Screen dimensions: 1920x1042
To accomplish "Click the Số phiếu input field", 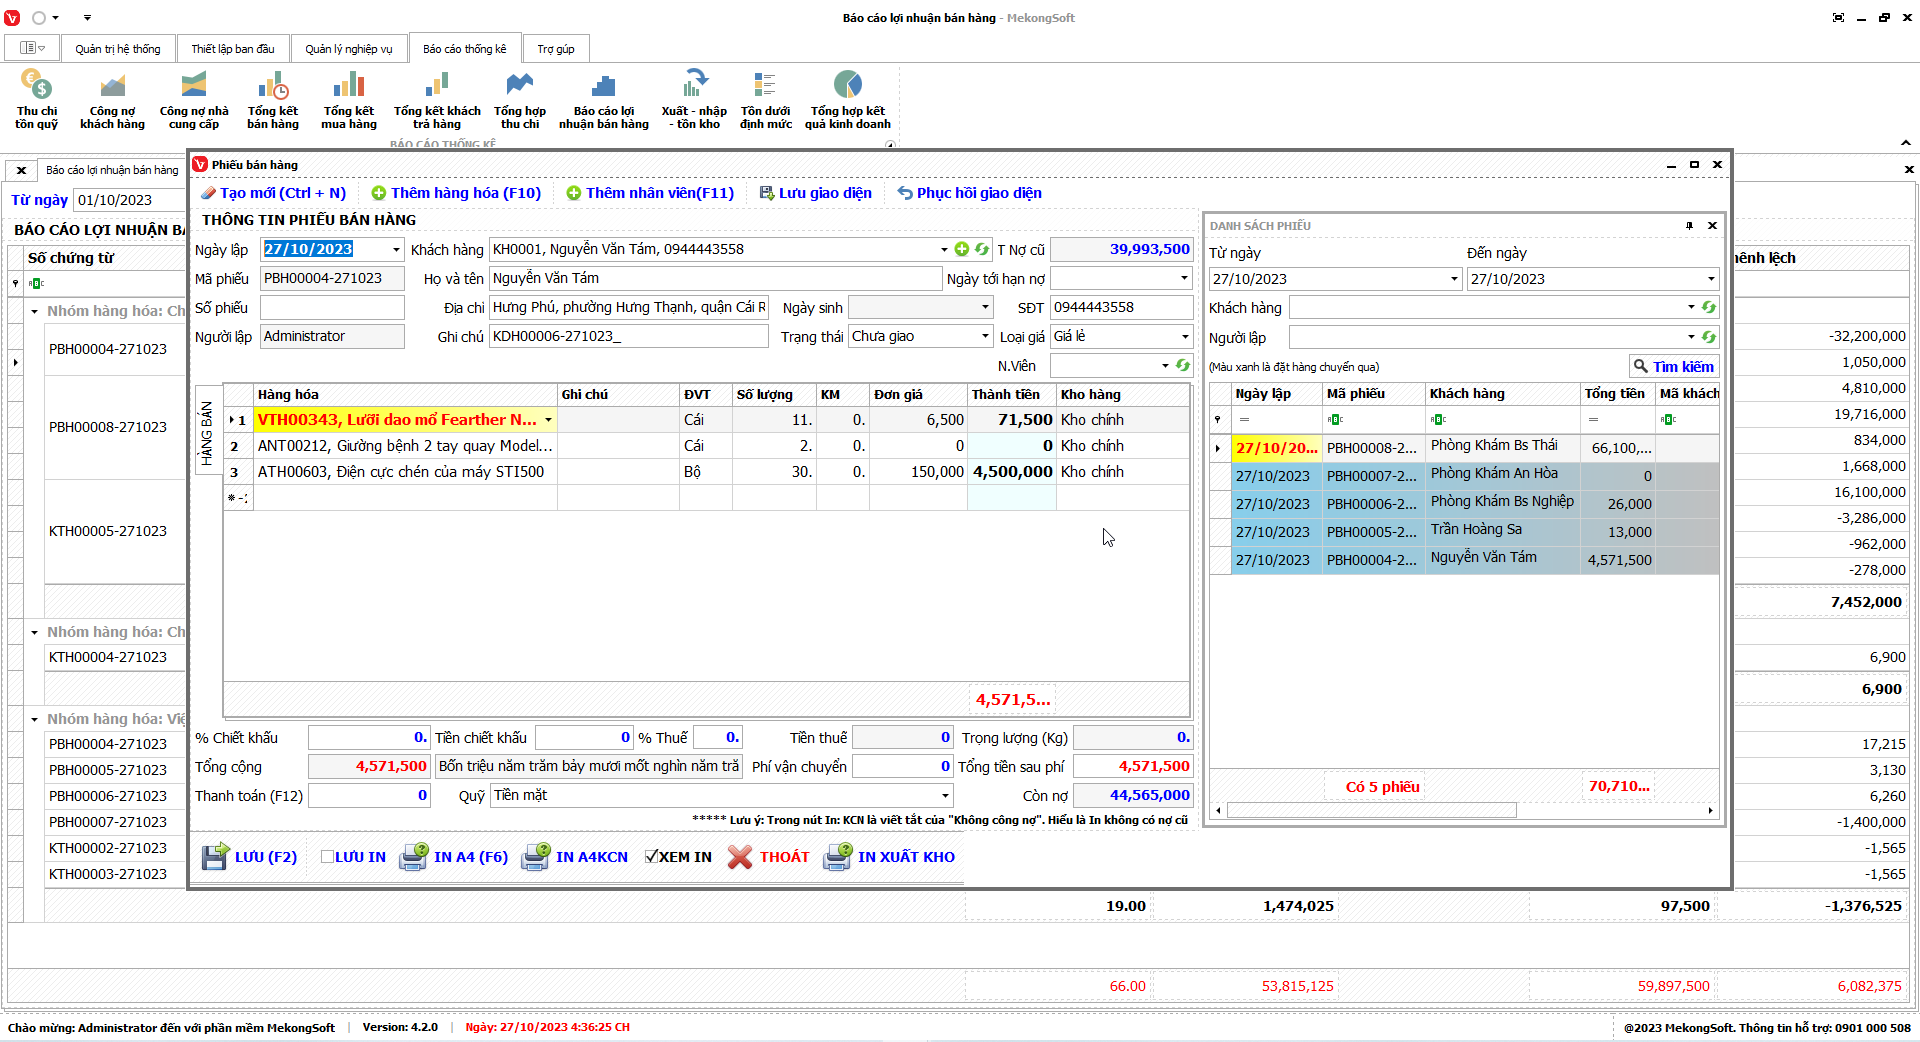I will (332, 308).
